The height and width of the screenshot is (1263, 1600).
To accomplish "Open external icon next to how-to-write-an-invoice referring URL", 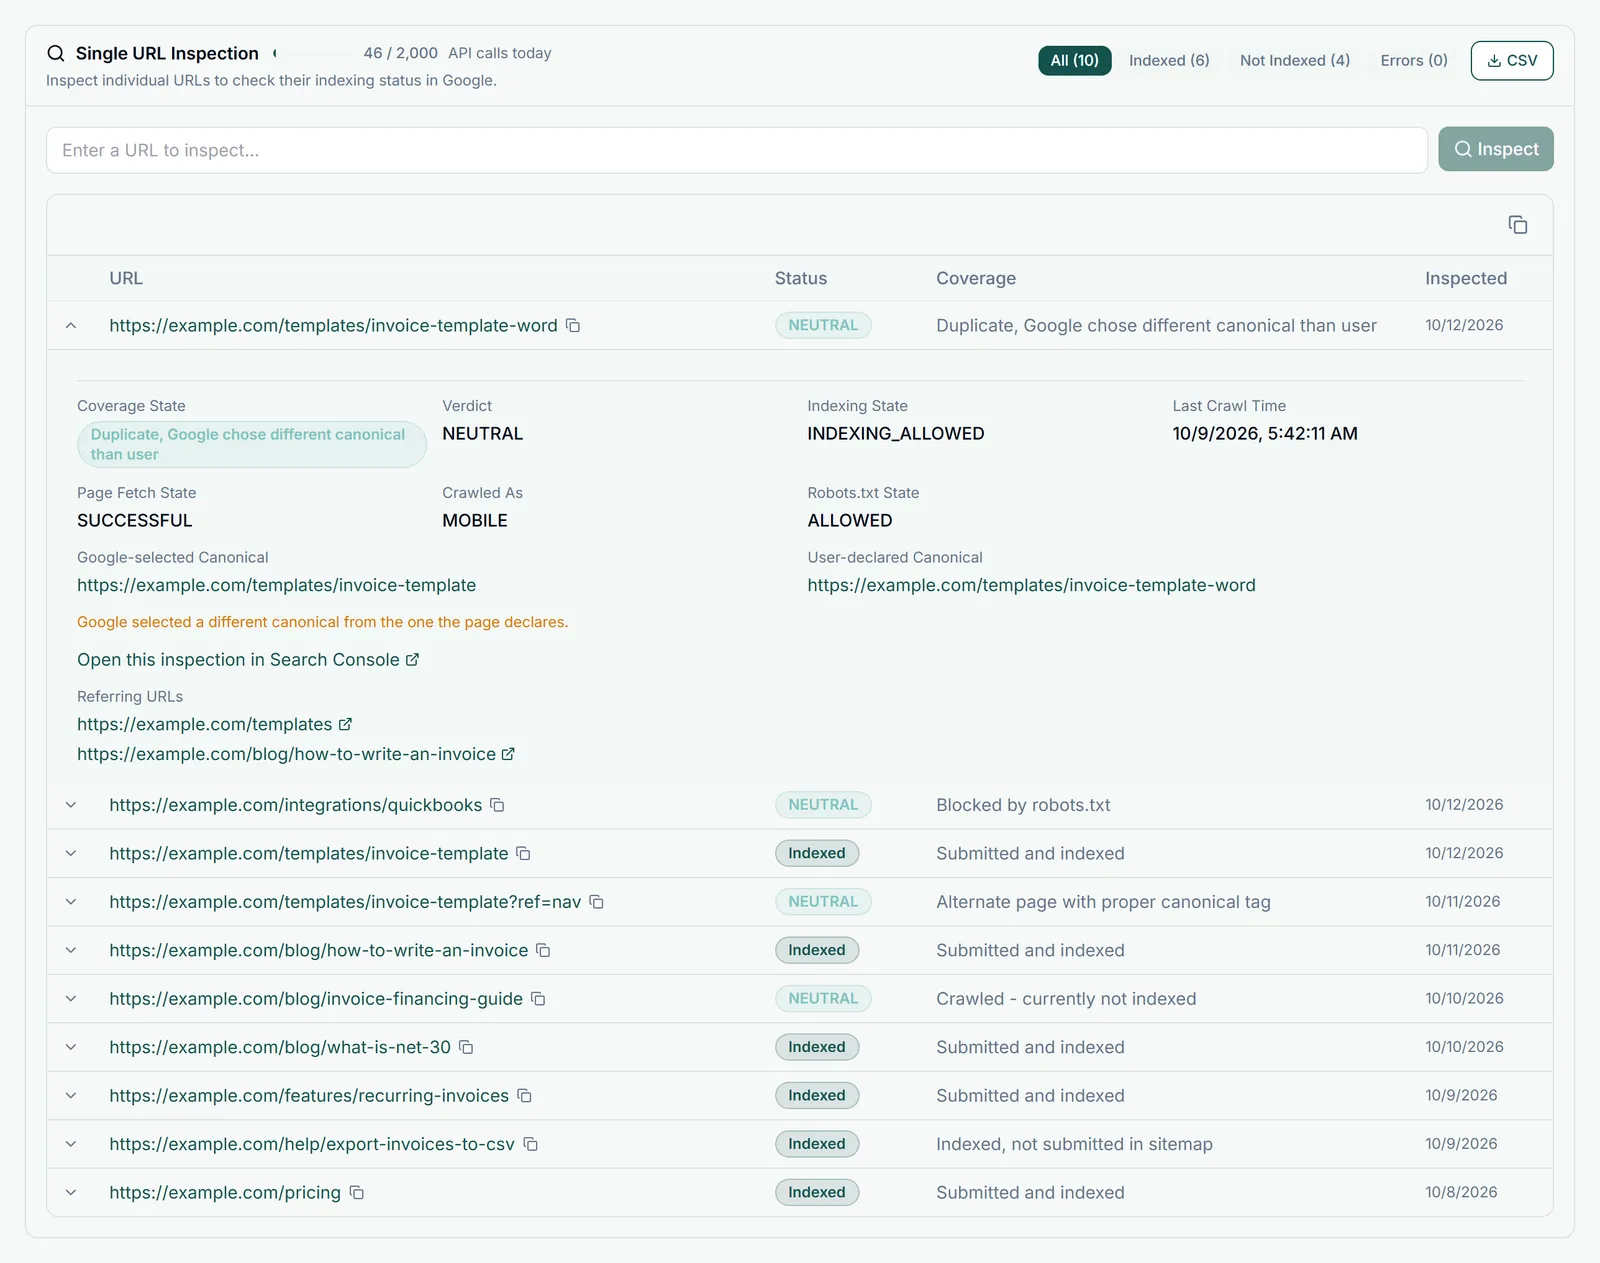I will [508, 754].
